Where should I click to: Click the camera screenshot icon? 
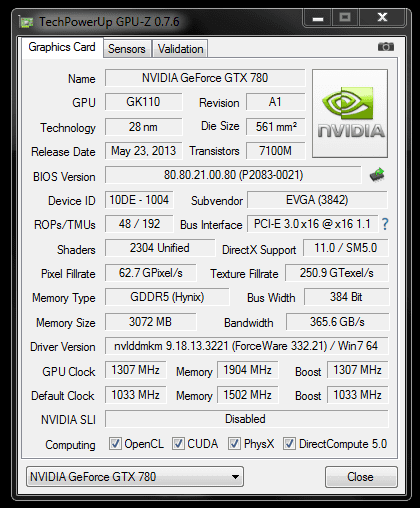coord(386,47)
